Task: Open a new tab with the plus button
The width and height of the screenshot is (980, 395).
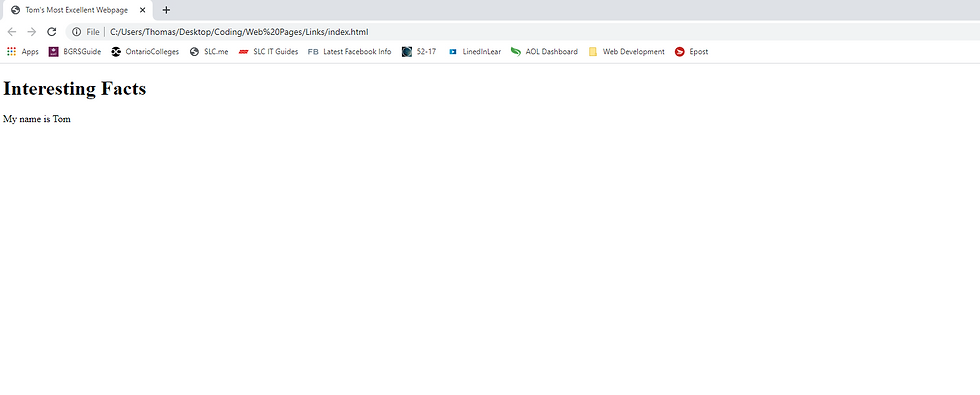Action: coord(166,10)
